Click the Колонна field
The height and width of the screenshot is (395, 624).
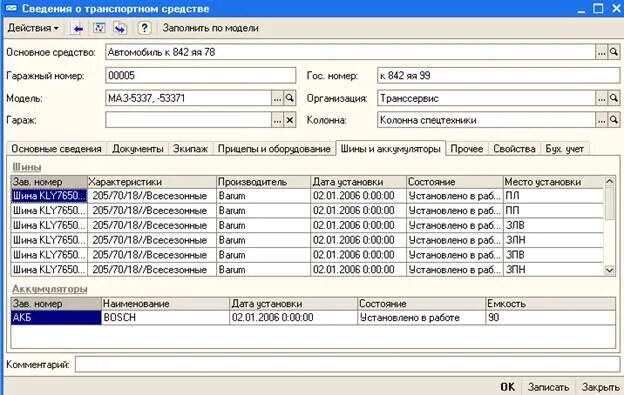pos(486,120)
